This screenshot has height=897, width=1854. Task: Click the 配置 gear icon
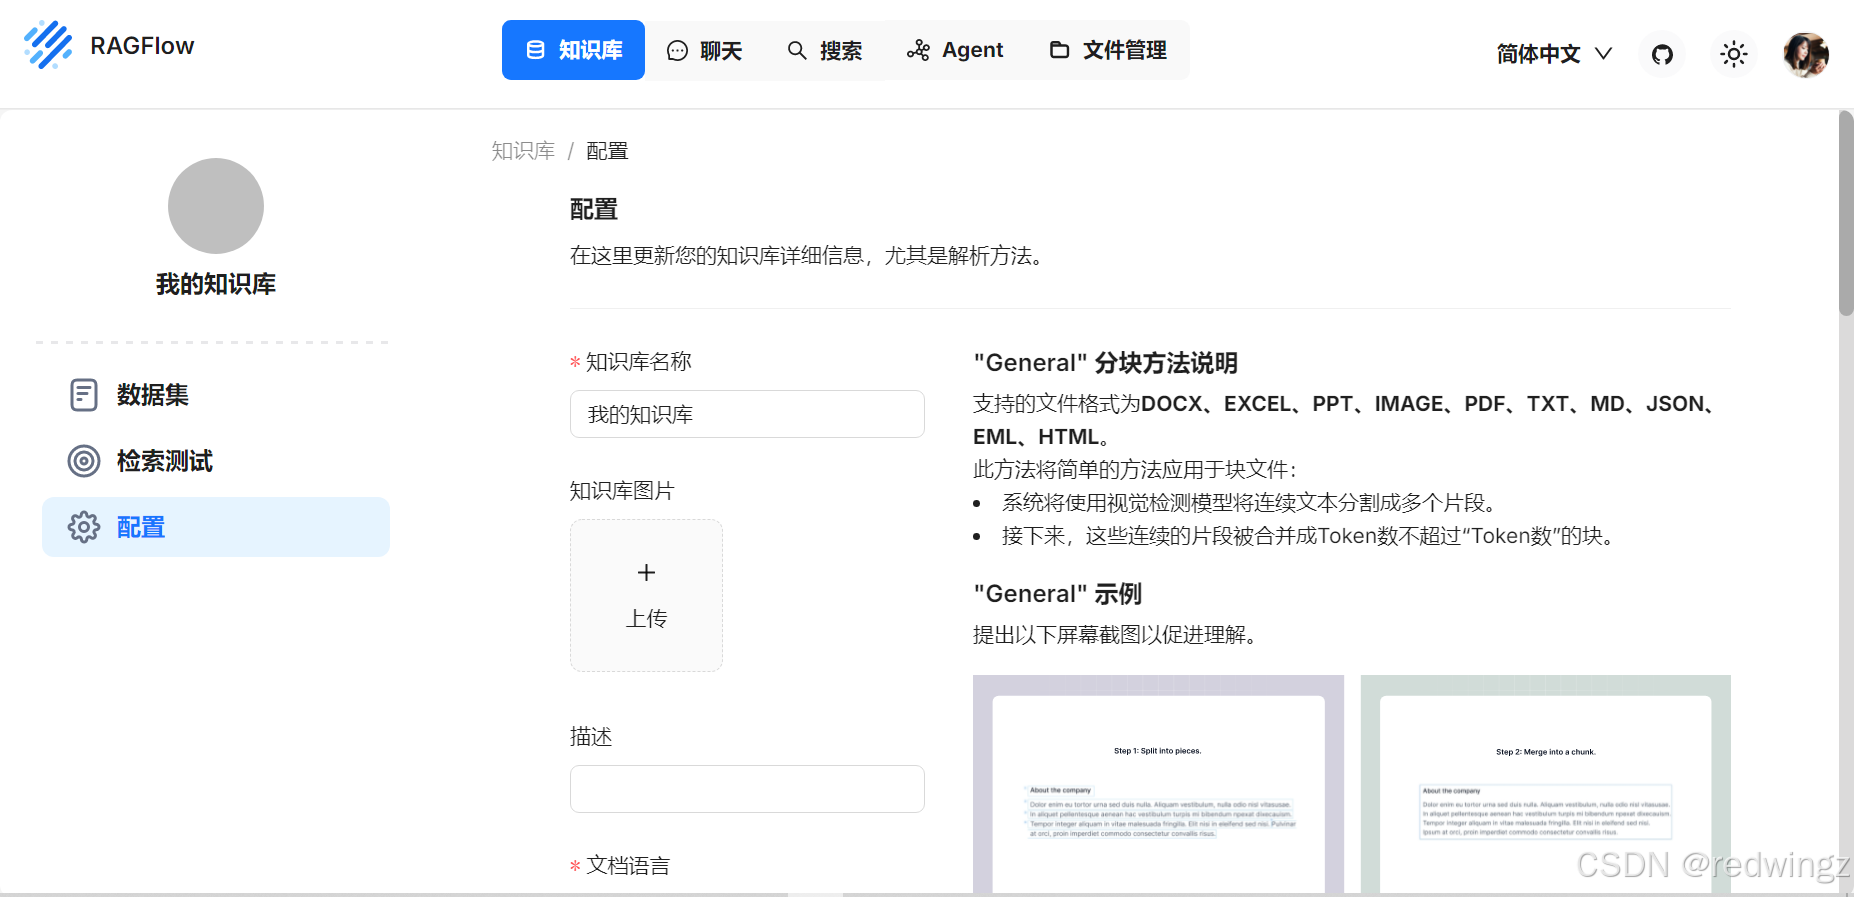click(84, 527)
